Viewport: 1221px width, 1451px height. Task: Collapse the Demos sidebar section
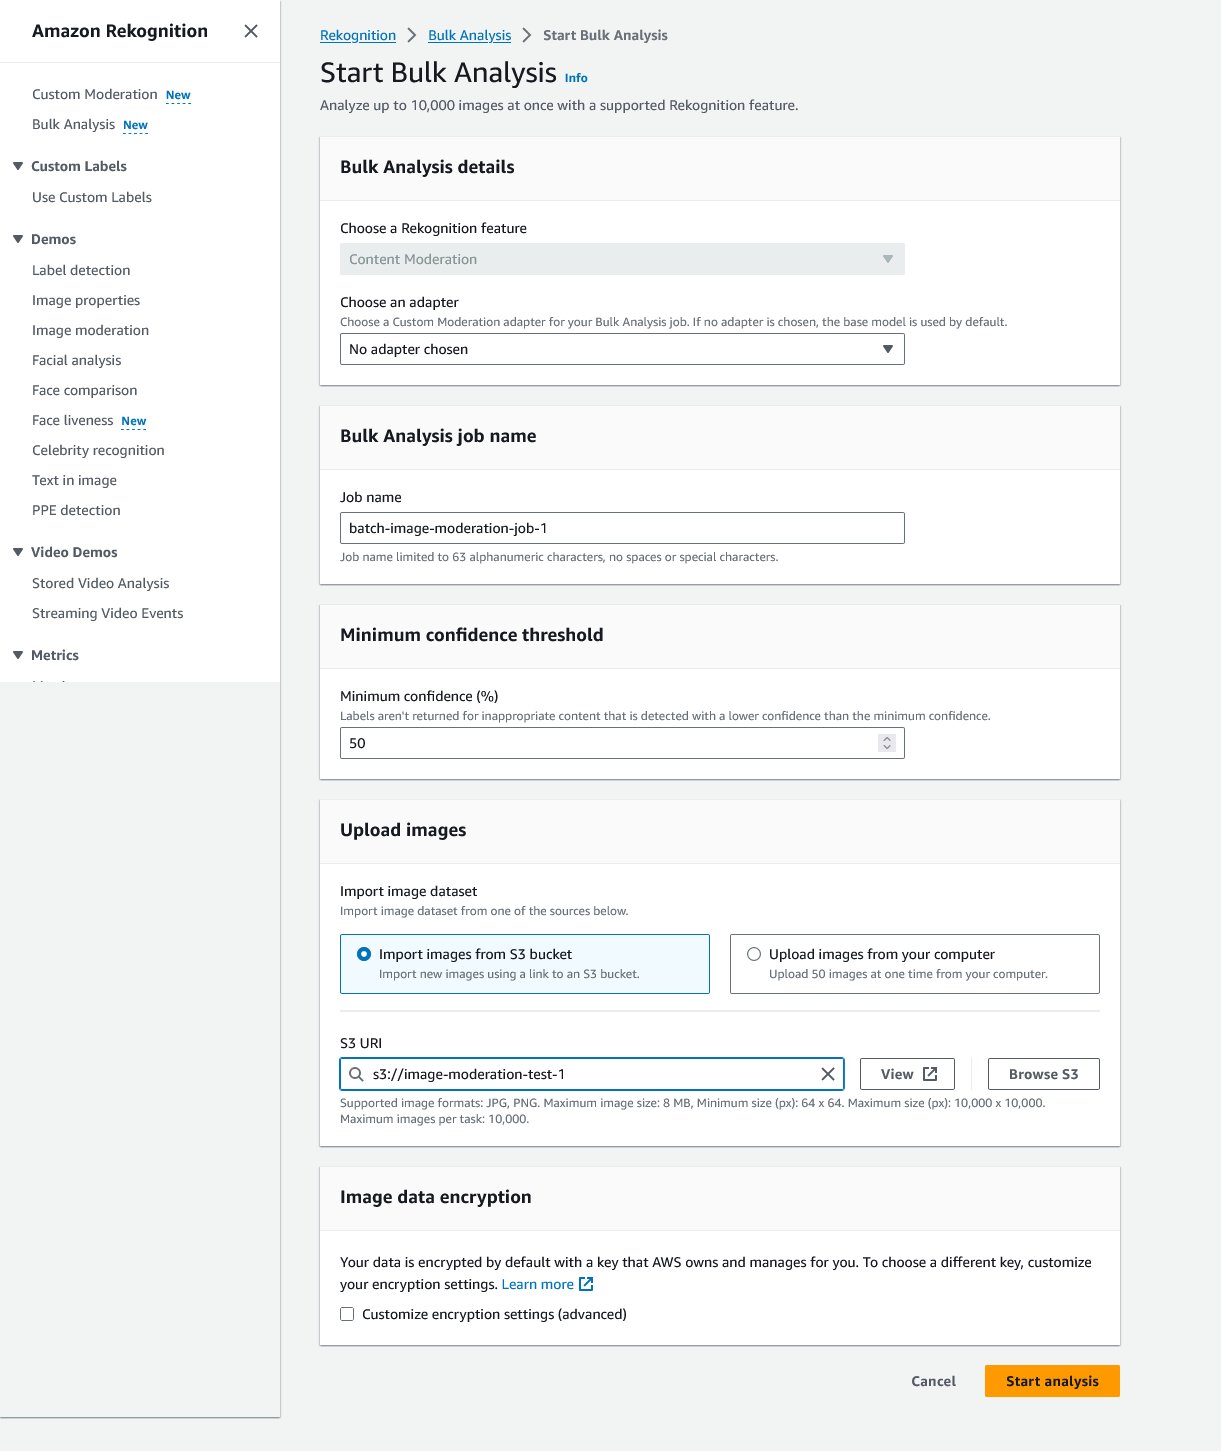18,239
